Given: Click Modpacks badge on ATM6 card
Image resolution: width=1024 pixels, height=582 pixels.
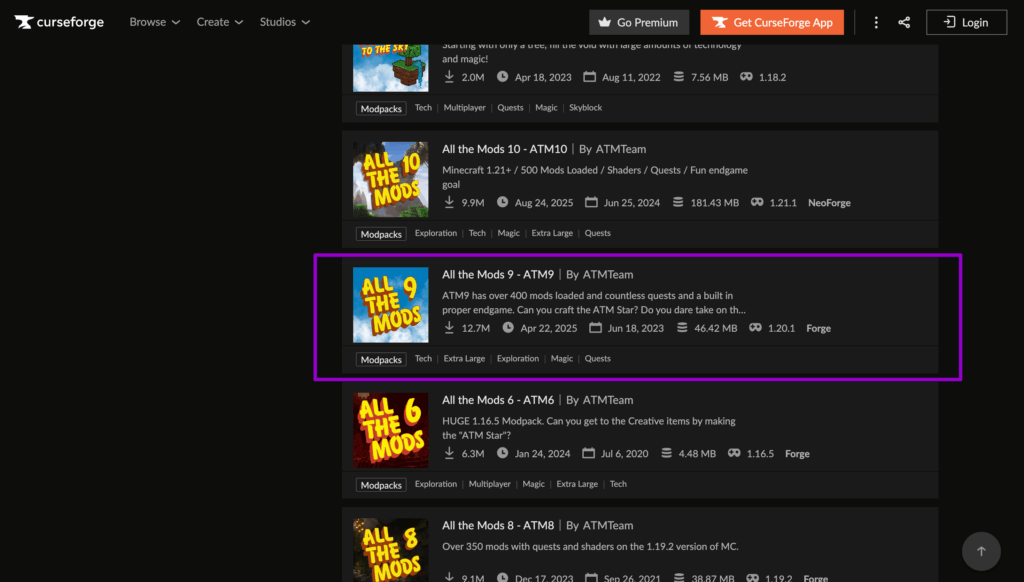Looking at the screenshot, I should tap(381, 485).
